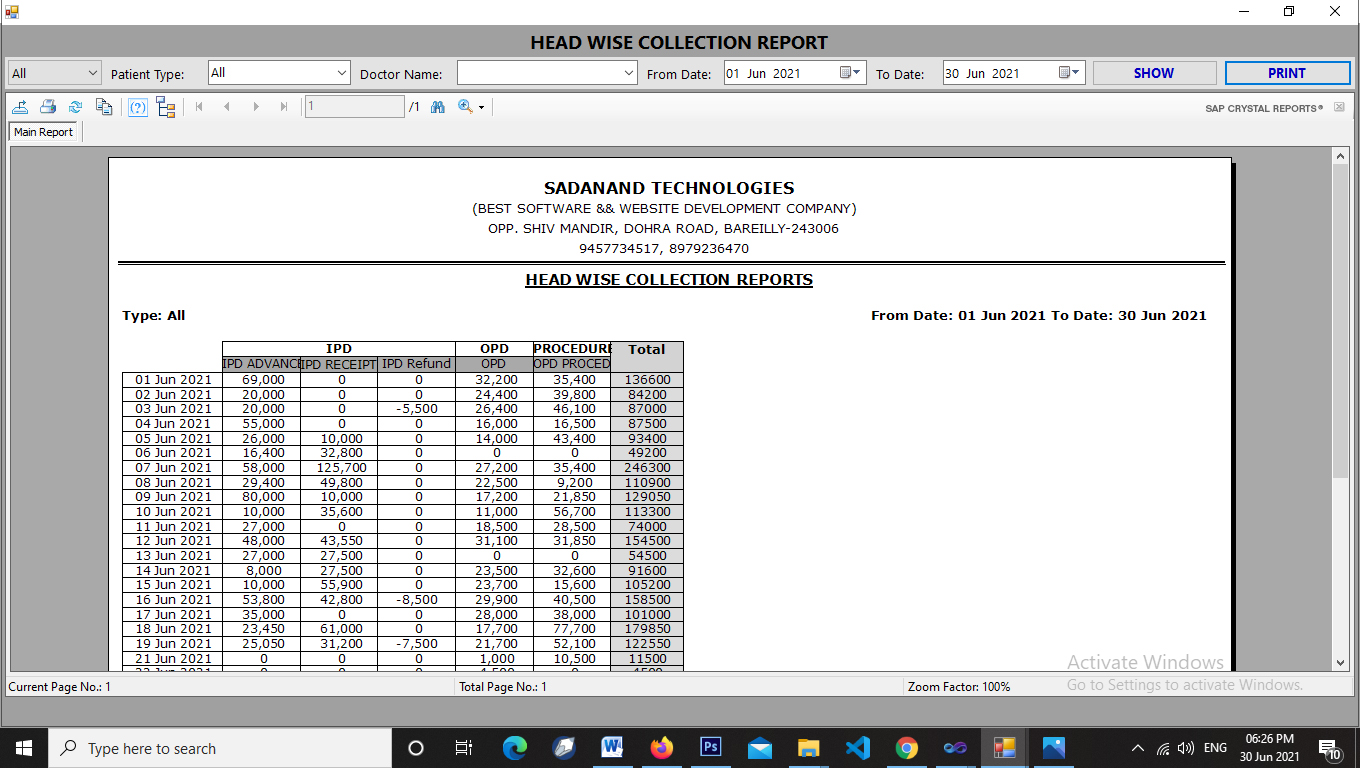Open Photos app from the taskbar

tap(1054, 748)
